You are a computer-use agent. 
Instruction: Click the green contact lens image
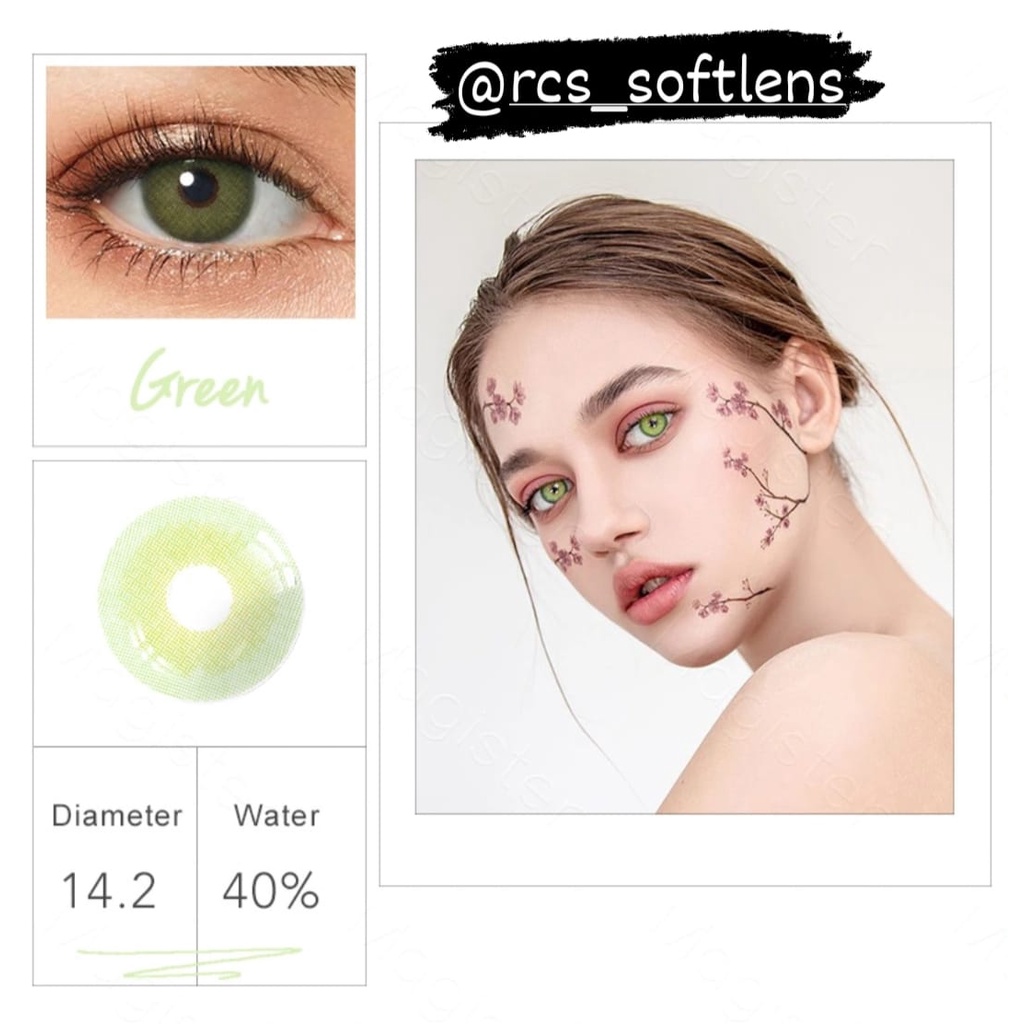coord(201,600)
